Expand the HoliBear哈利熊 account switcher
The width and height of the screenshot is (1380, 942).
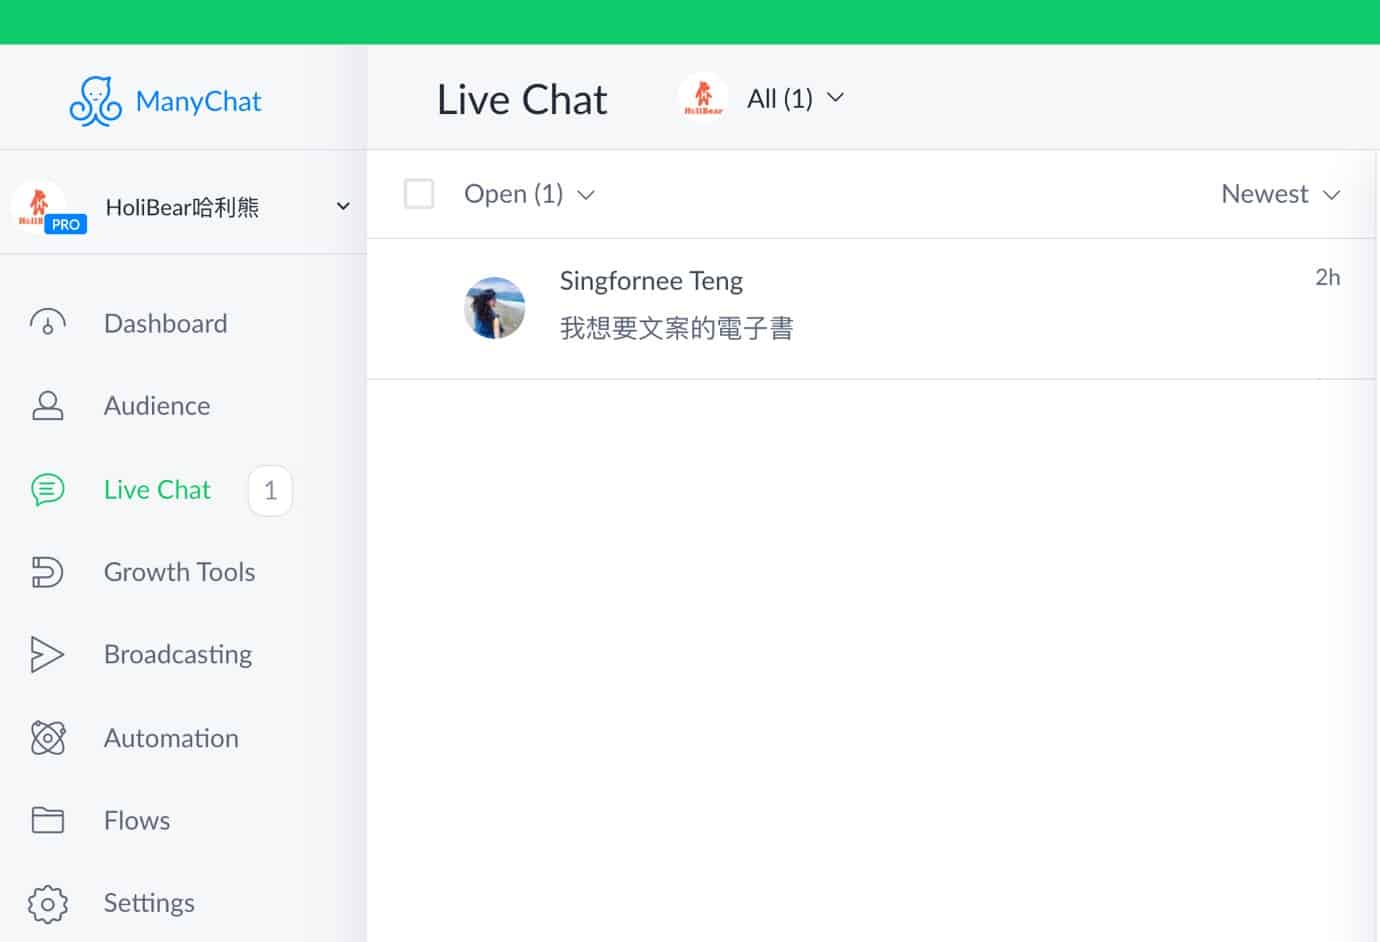[183, 206]
